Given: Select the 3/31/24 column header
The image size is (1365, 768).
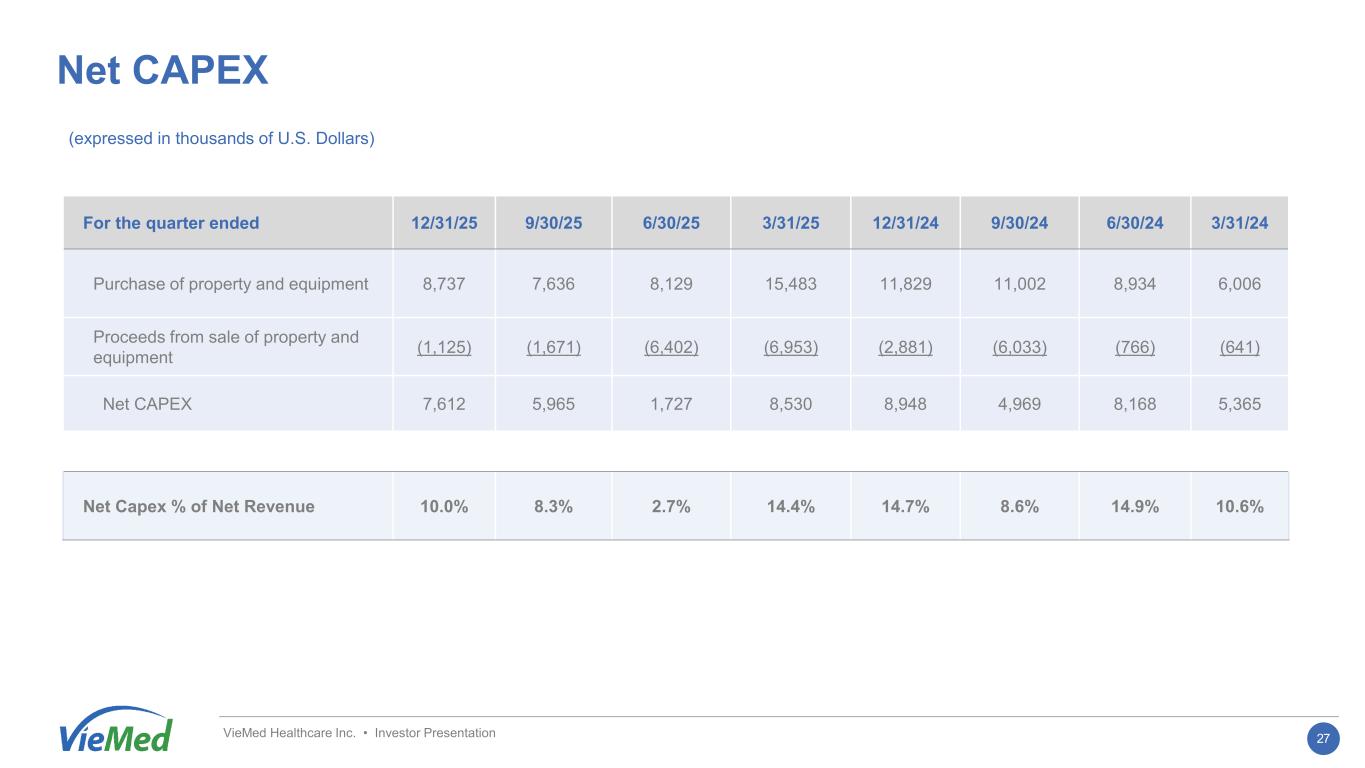Looking at the screenshot, I should 1240,223.
